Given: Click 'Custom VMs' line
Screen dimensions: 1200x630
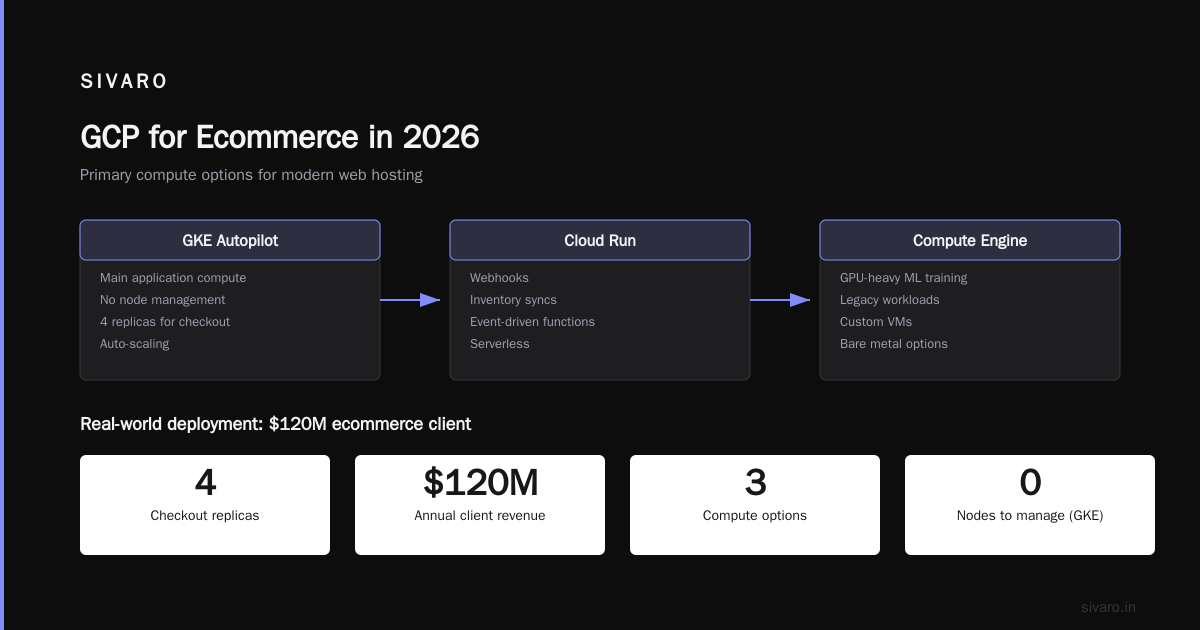Looking at the screenshot, I should pyautogui.click(x=876, y=322).
